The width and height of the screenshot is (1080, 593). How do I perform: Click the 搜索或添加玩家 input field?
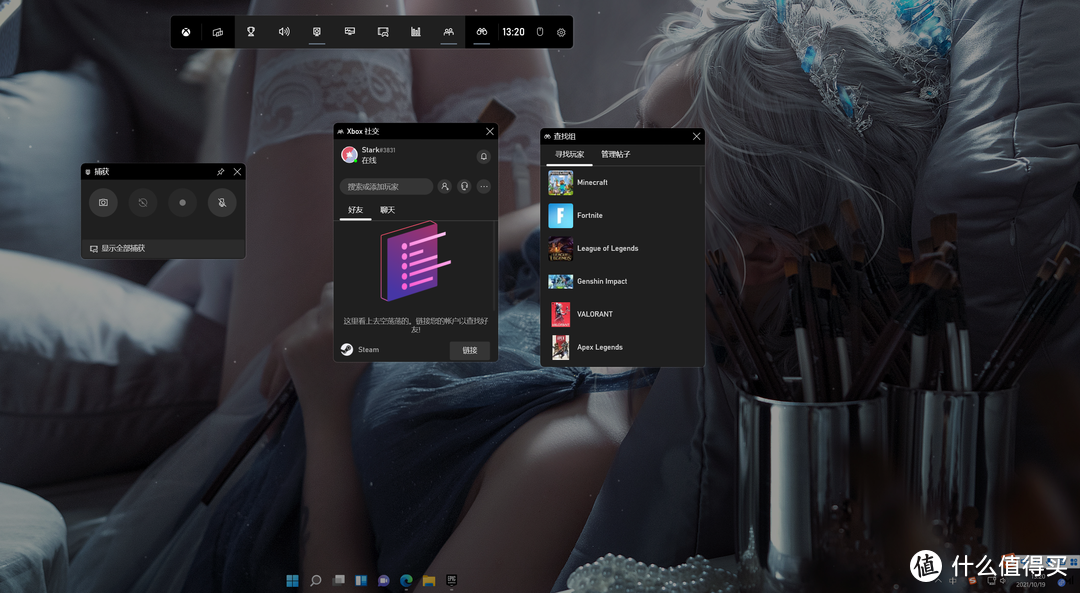pyautogui.click(x=386, y=186)
